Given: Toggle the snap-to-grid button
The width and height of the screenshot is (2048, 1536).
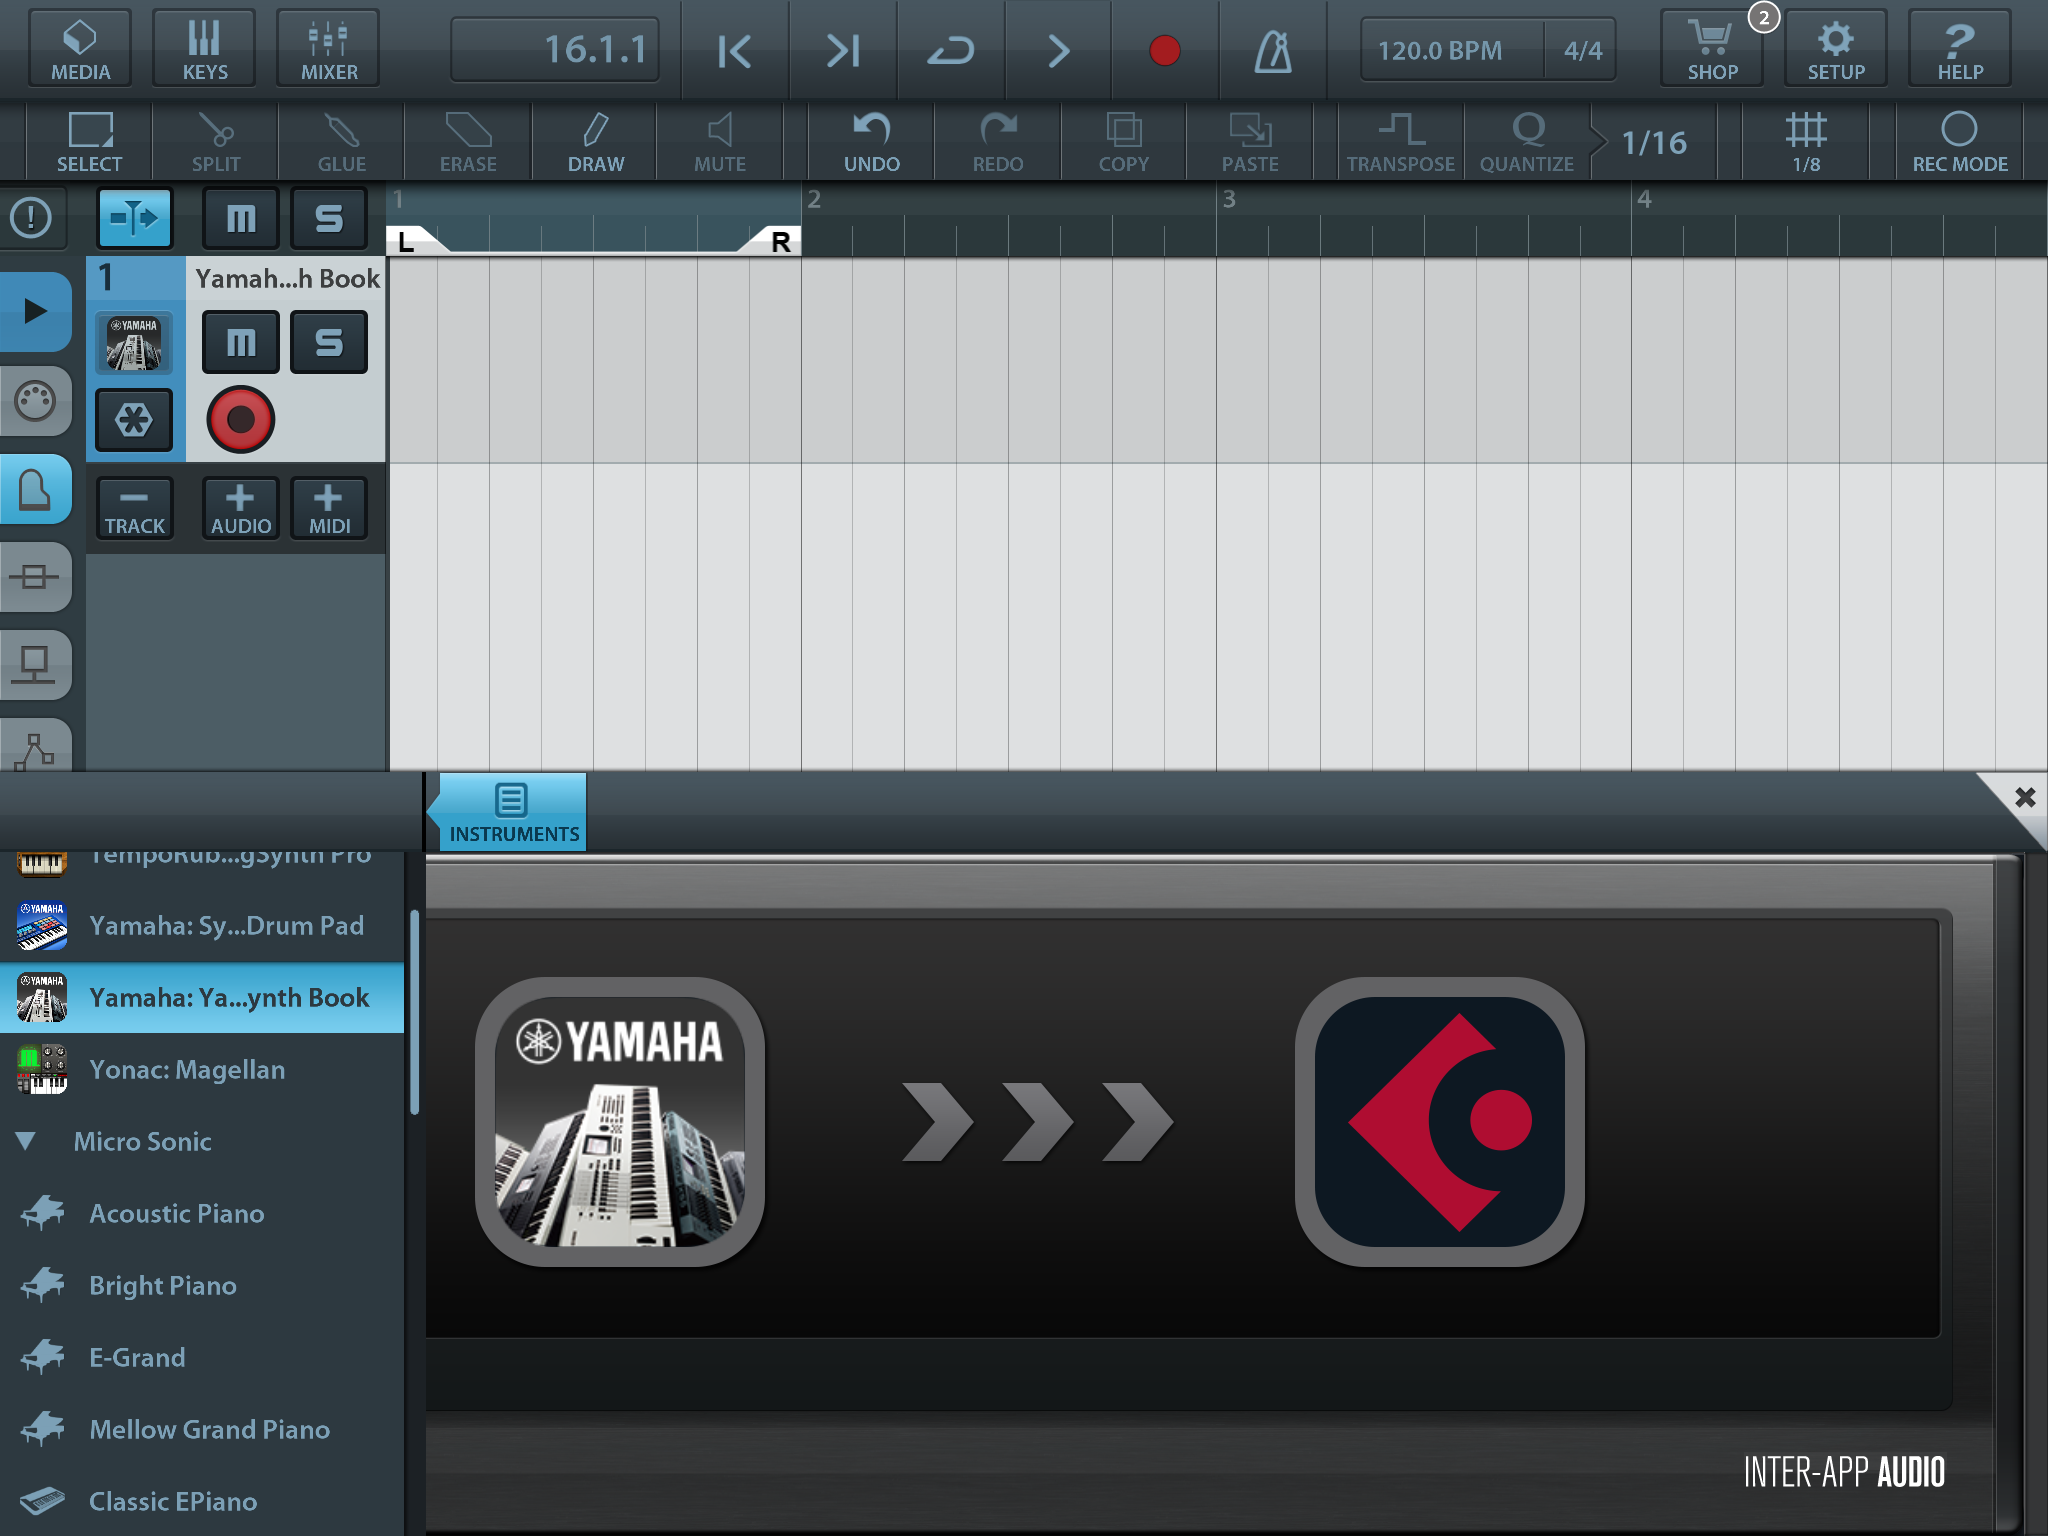Looking at the screenshot, I should [135, 217].
